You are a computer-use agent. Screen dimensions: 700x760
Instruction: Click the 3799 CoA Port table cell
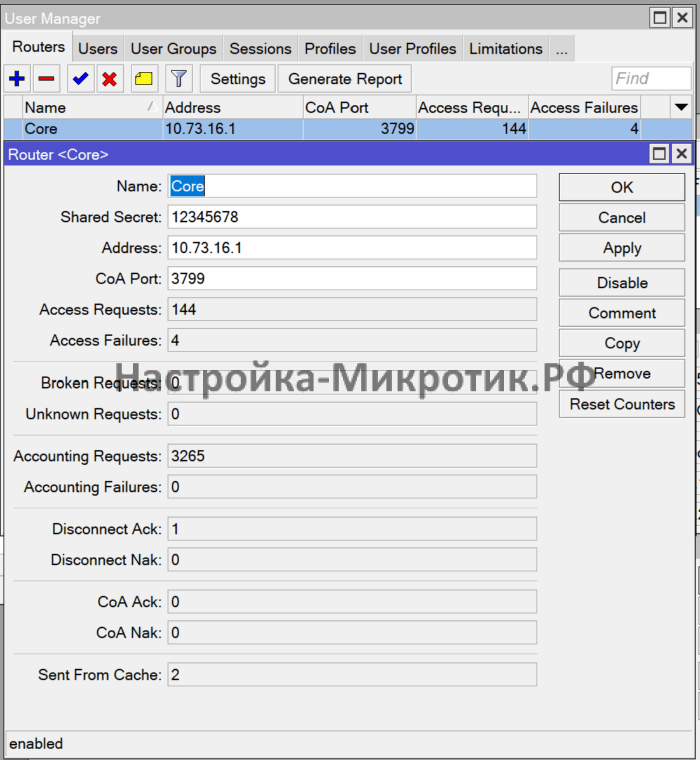coord(360,129)
